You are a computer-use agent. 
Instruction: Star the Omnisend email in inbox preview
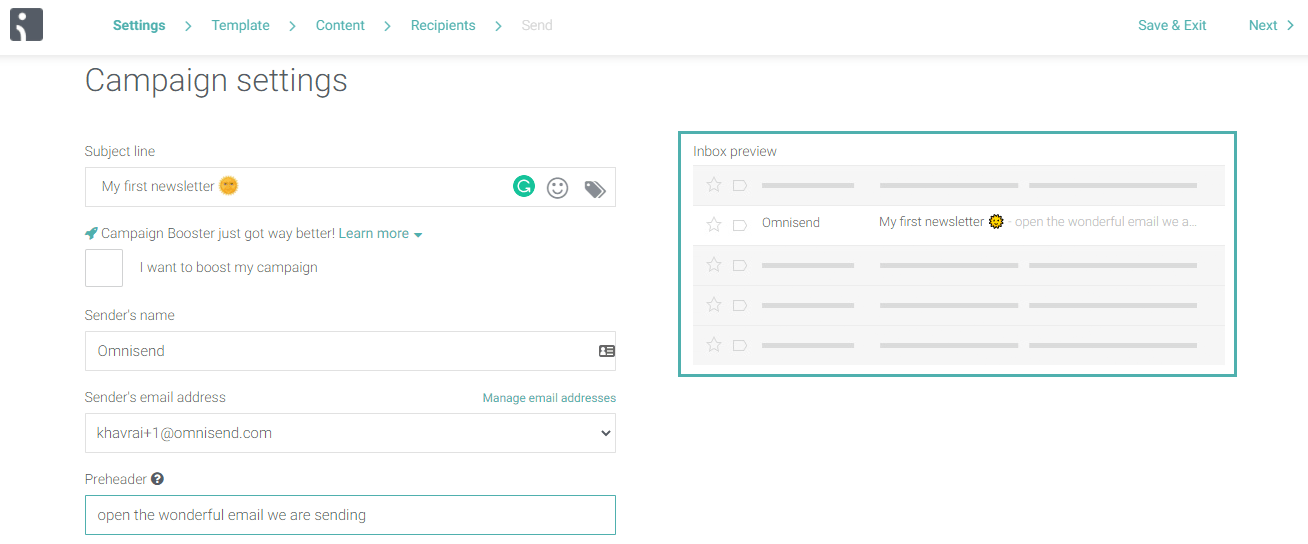(714, 224)
